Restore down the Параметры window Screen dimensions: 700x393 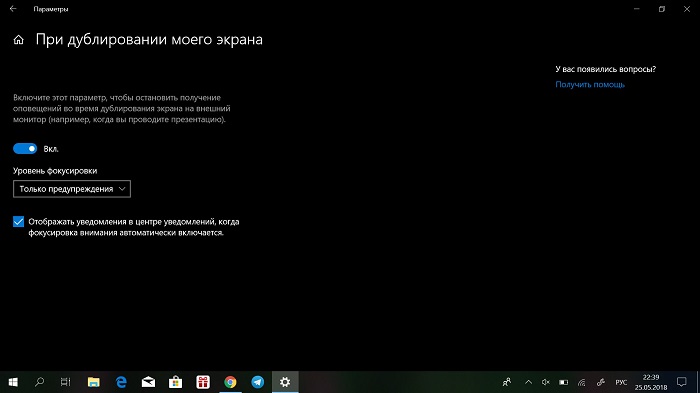click(x=662, y=9)
